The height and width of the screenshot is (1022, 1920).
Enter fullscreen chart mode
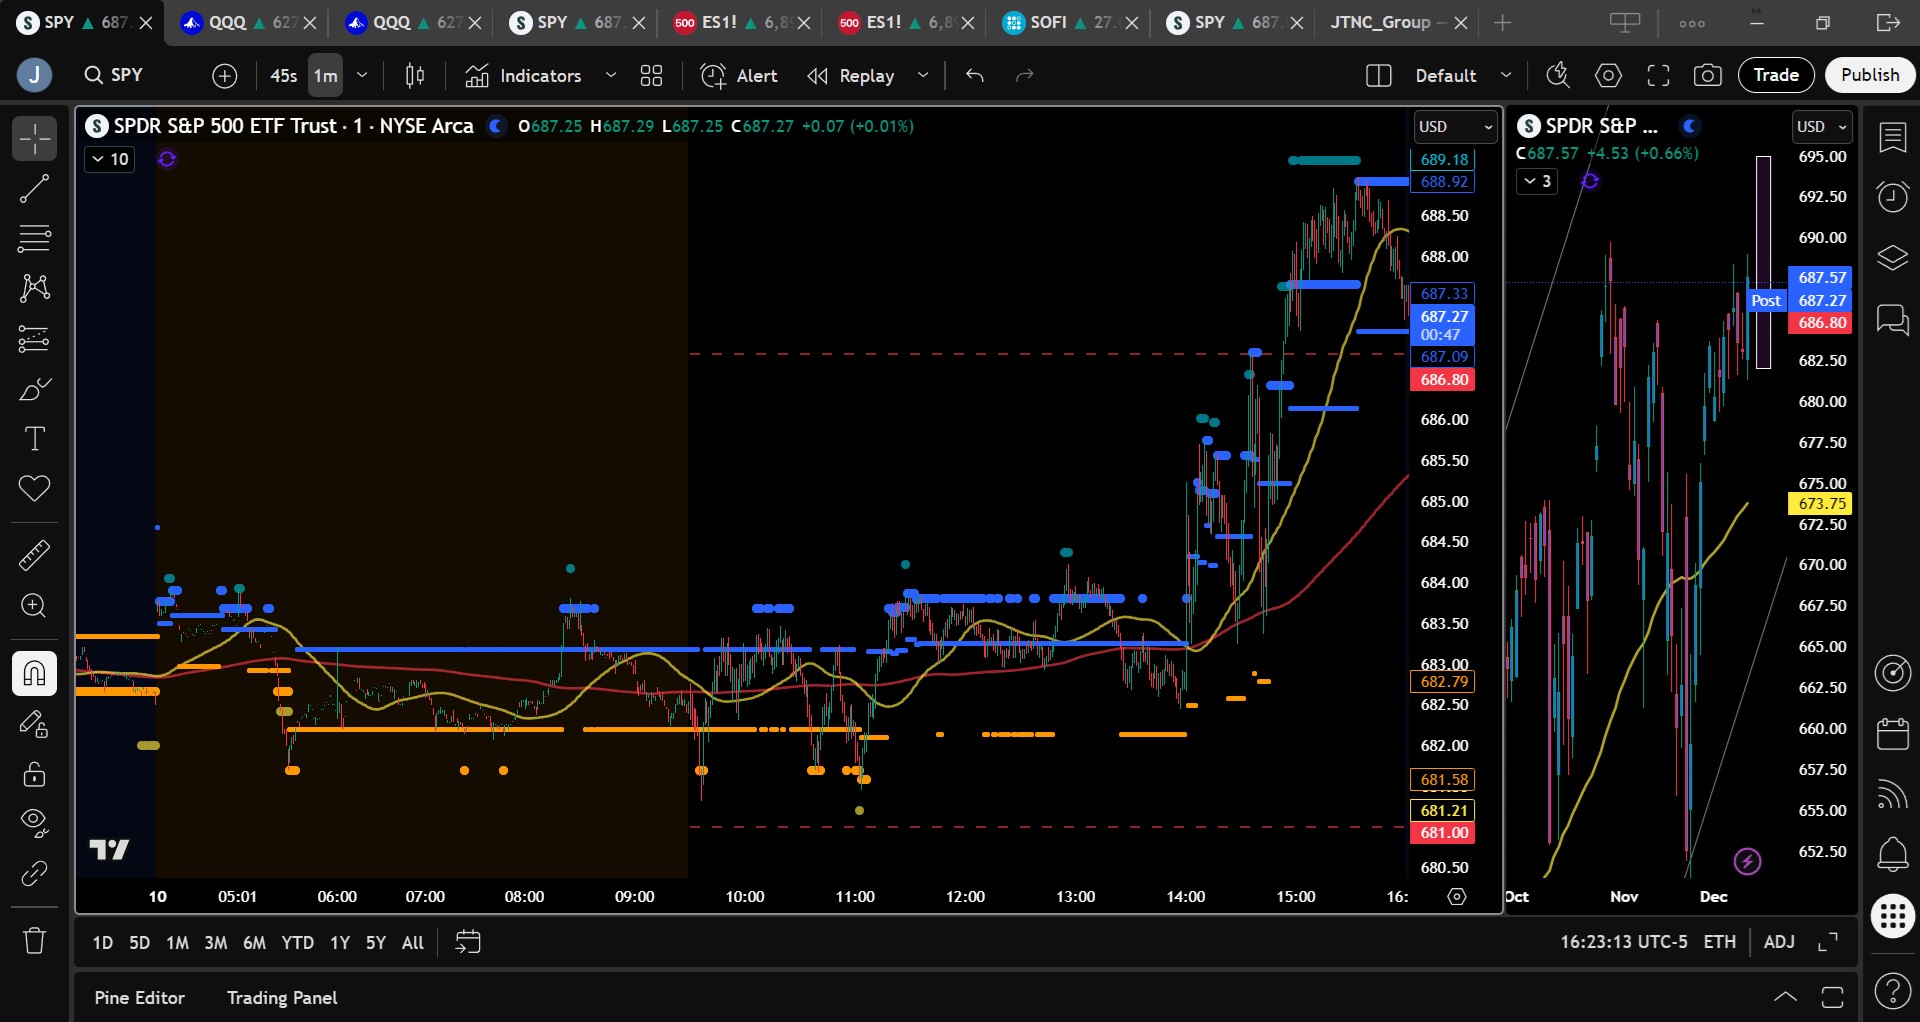[1658, 76]
